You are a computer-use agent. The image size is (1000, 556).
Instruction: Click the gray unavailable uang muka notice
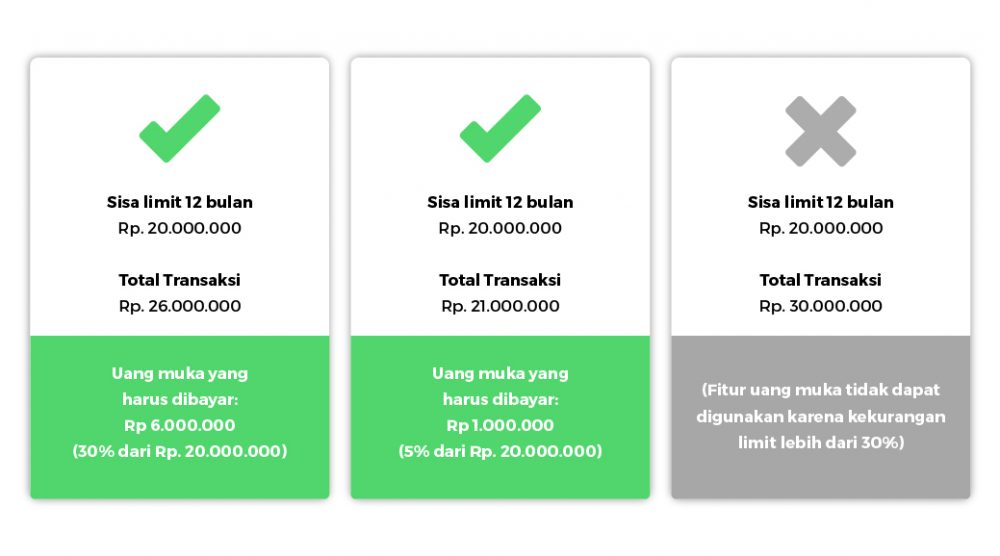pyautogui.click(x=820, y=416)
